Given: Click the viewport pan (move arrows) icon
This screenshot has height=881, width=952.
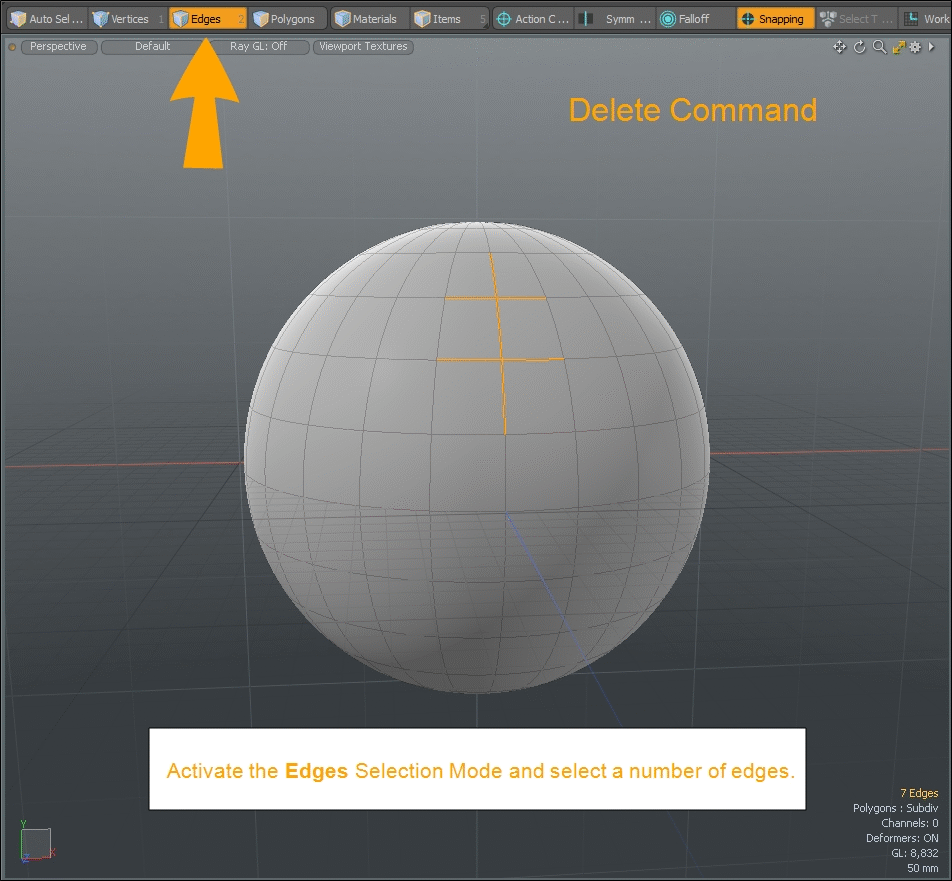Looking at the screenshot, I should 840,47.
